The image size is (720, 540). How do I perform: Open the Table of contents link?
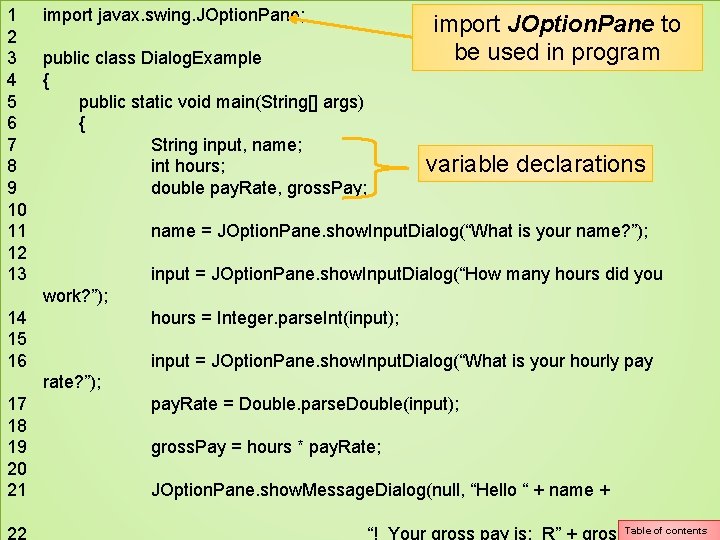point(669,531)
